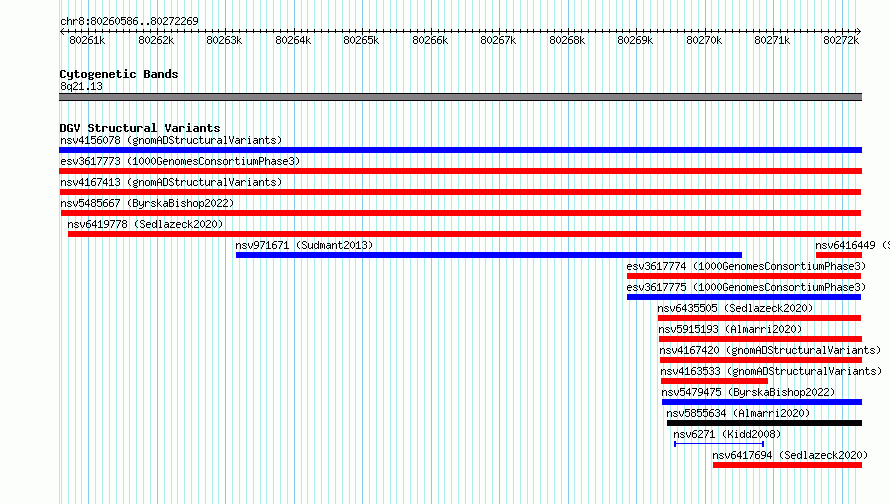Click the 80270k ruler position
Image resolution: width=890 pixels, height=504 pixels.
pos(704,40)
